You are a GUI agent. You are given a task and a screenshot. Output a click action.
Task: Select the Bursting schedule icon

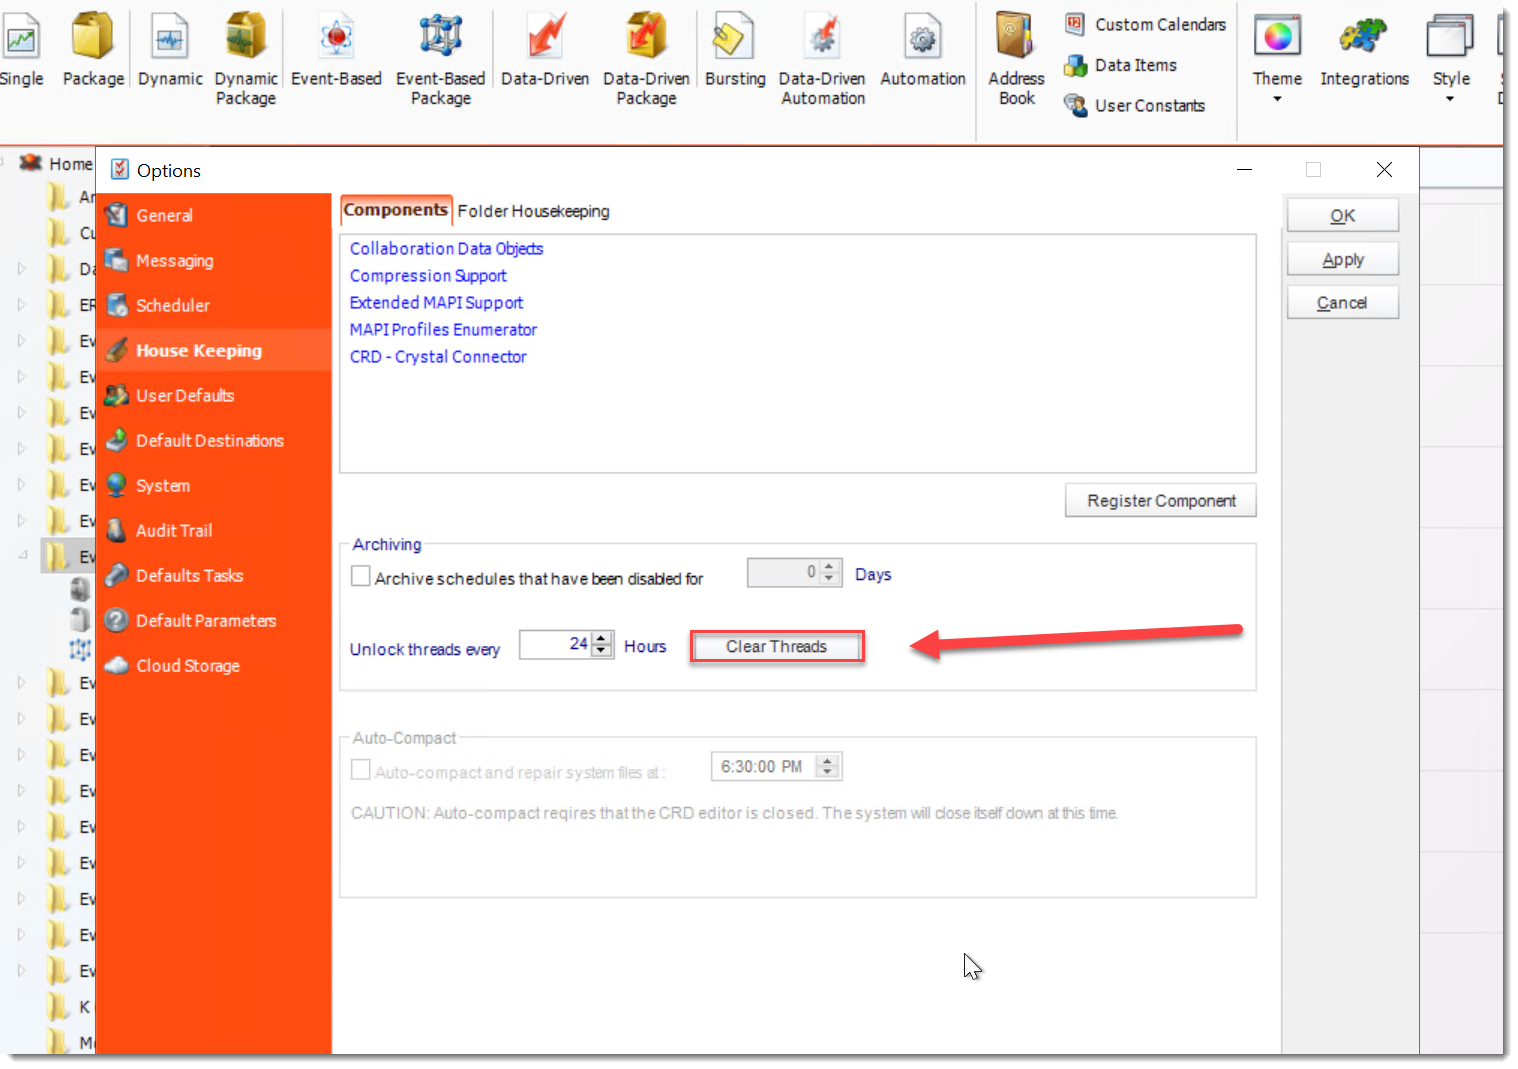(734, 40)
